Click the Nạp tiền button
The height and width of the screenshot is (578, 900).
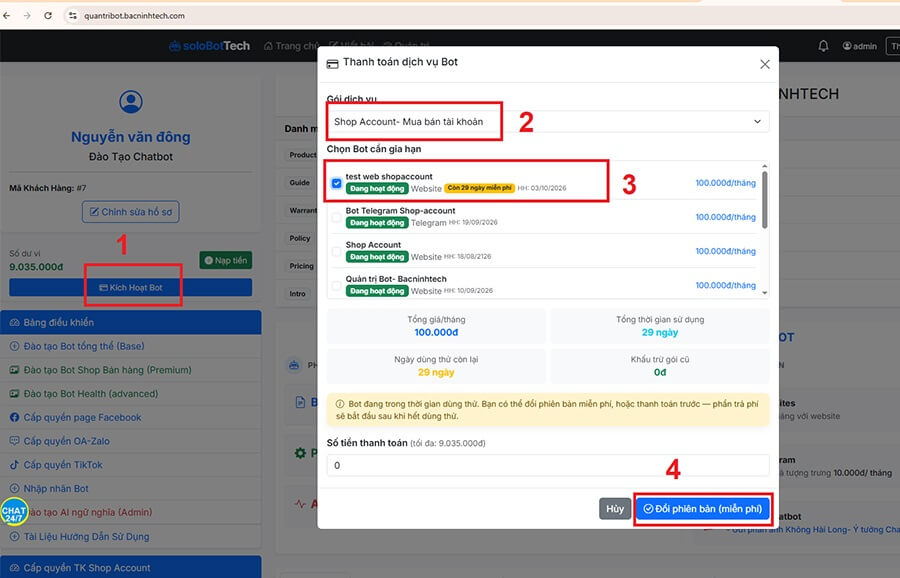pos(226,261)
